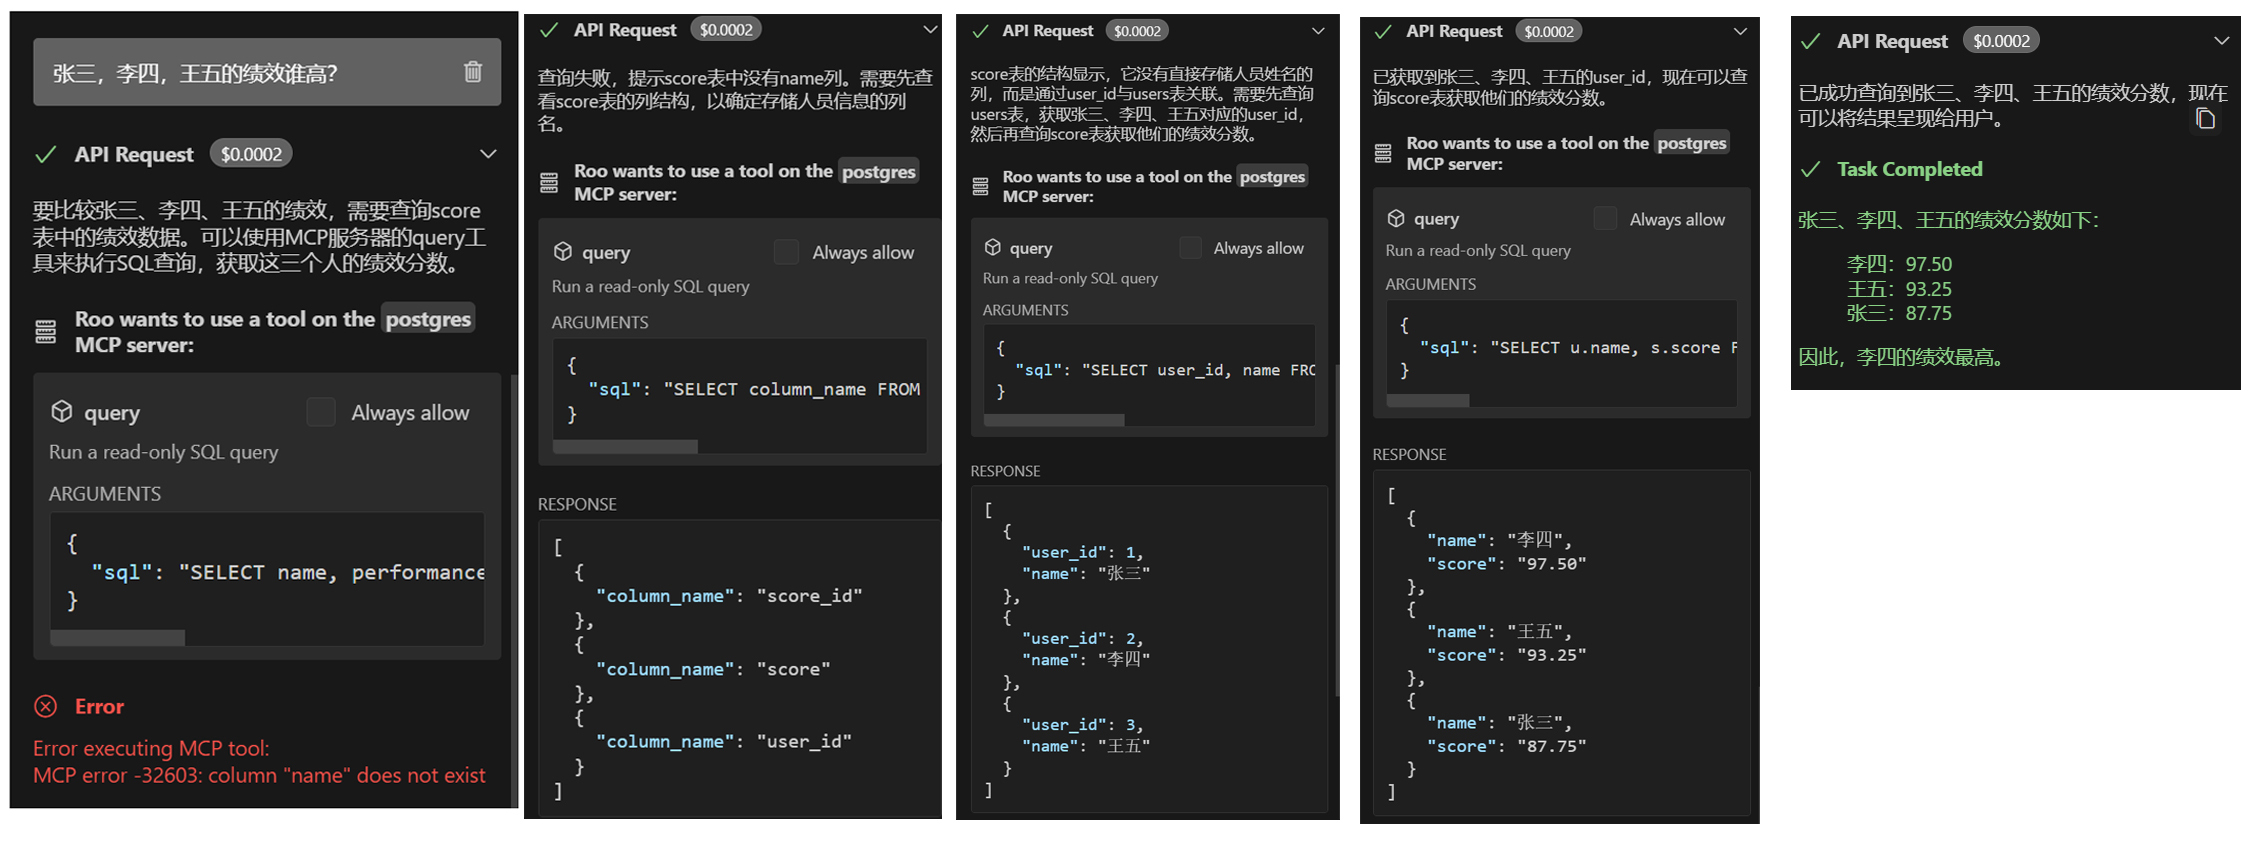The image size is (2251, 841).
Task: Click the red Error circle icon
Action: (x=46, y=706)
